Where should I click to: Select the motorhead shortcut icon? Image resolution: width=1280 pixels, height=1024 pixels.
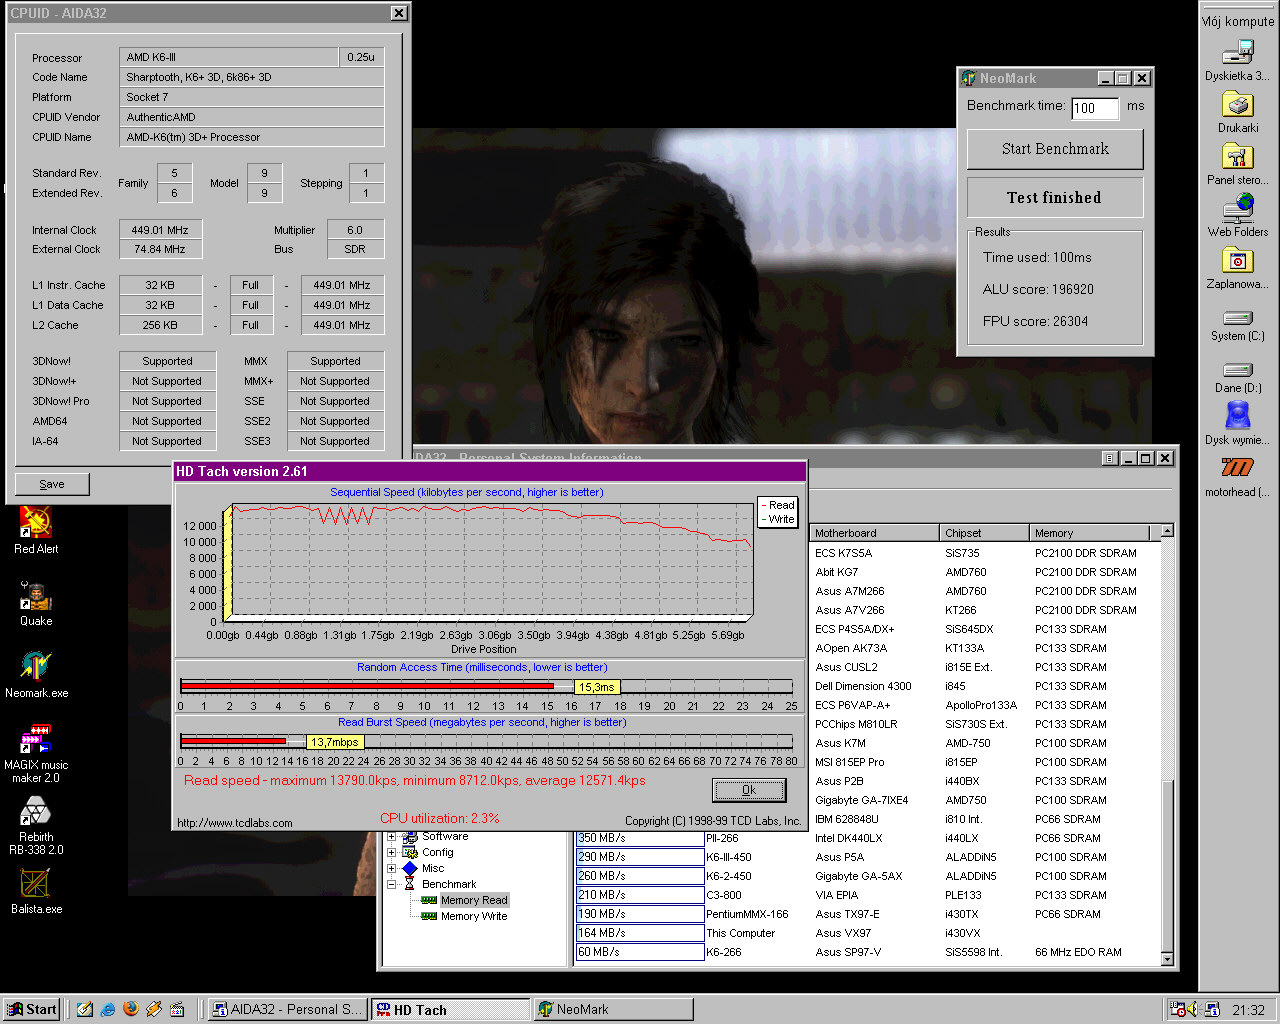tap(1238, 475)
